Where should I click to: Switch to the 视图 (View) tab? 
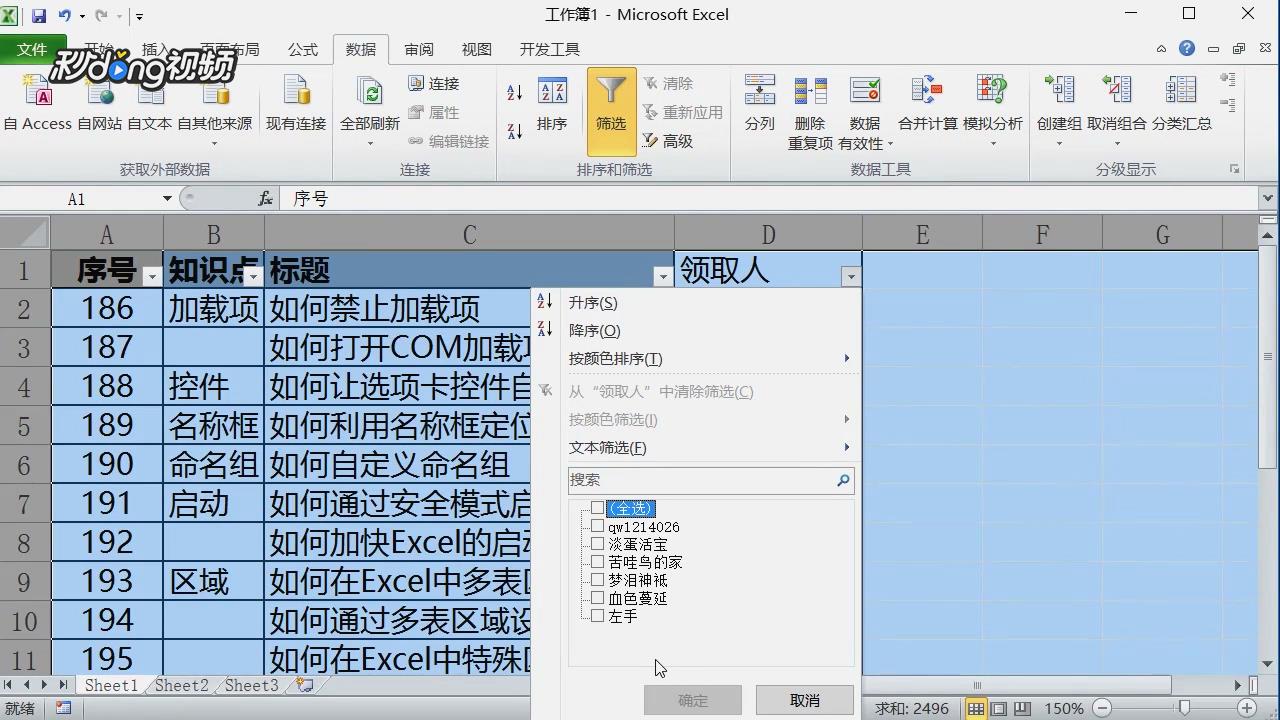(x=477, y=49)
